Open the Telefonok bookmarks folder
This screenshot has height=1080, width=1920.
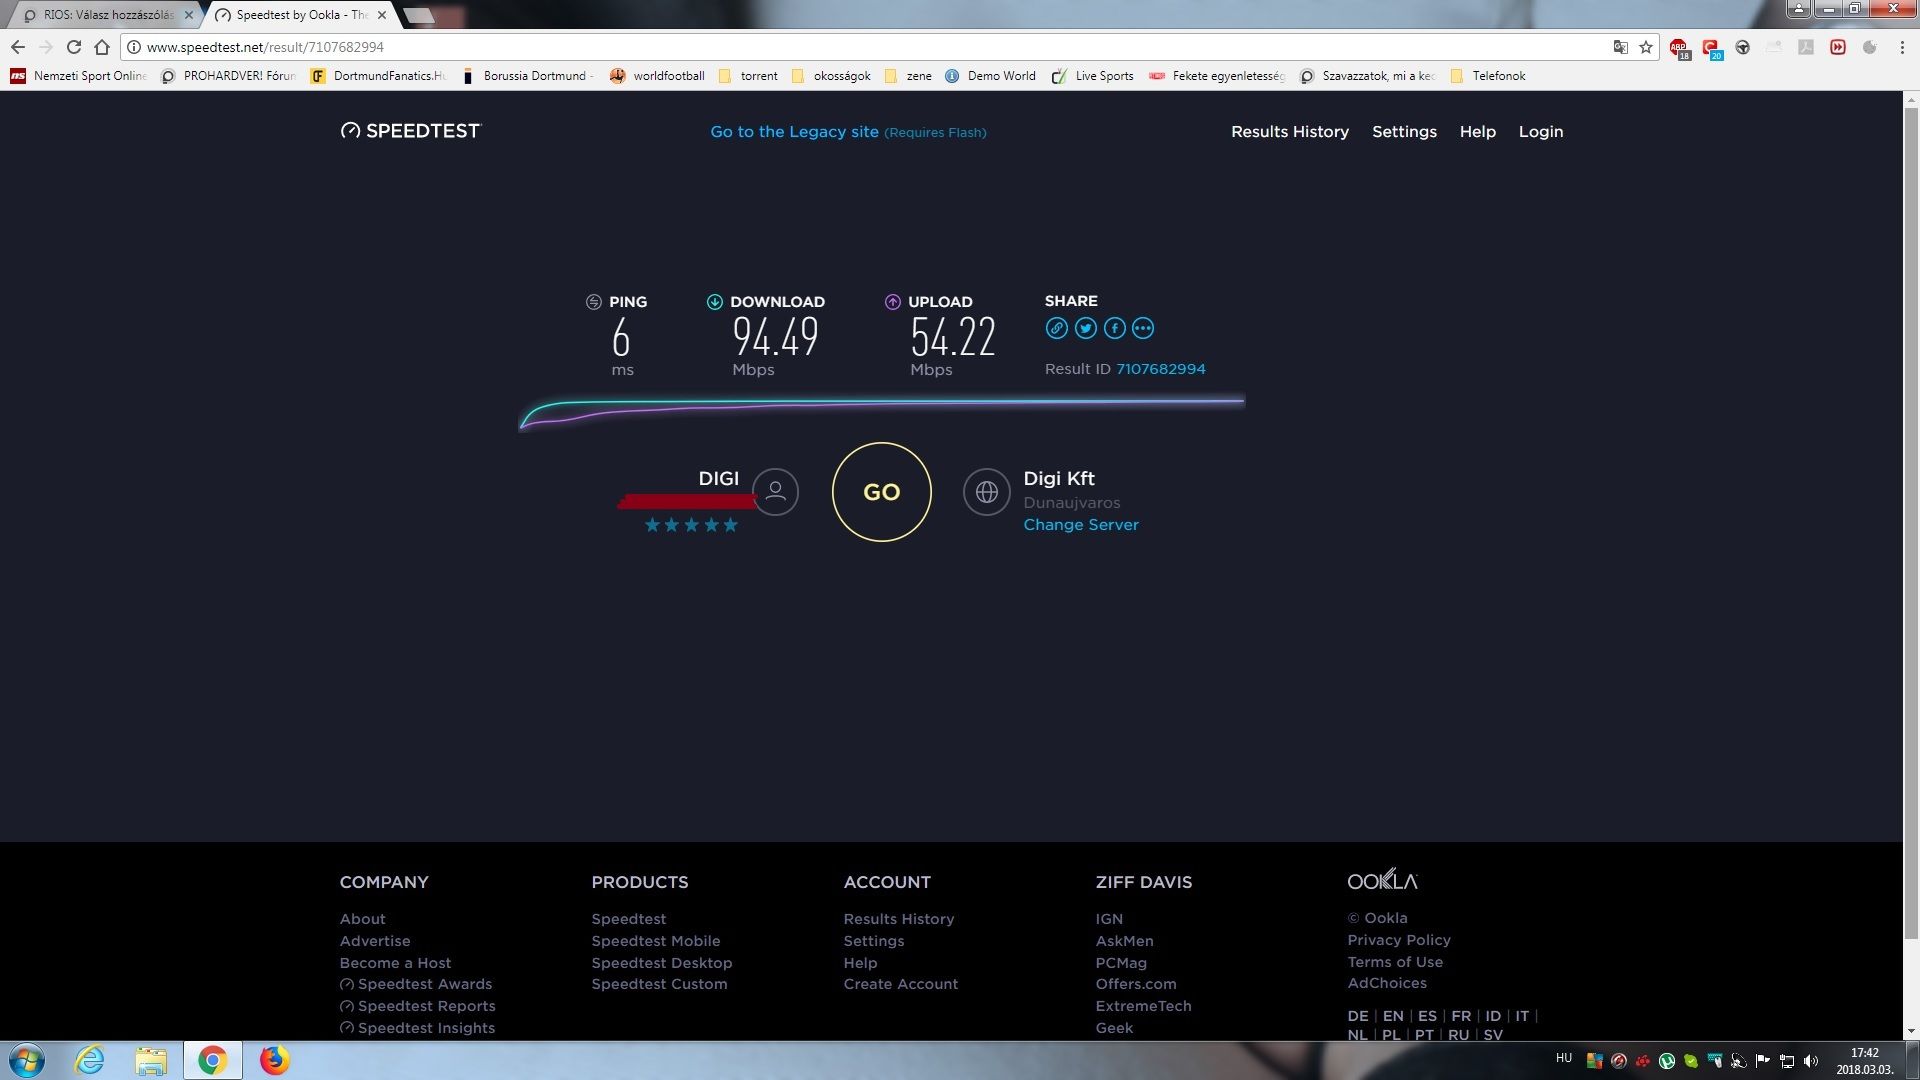point(1488,76)
